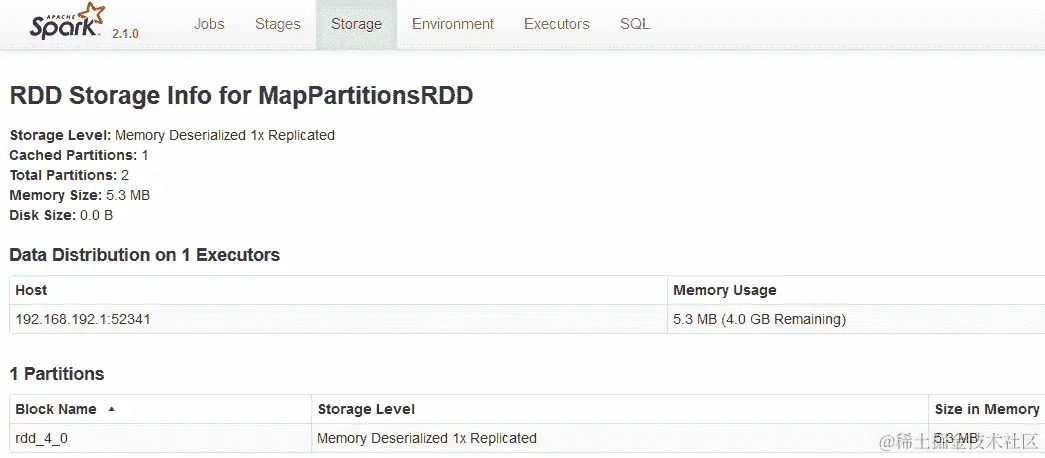The image size is (1045, 458).
Task: Sort by Size in Memory column
Action: pyautogui.click(x=986, y=409)
